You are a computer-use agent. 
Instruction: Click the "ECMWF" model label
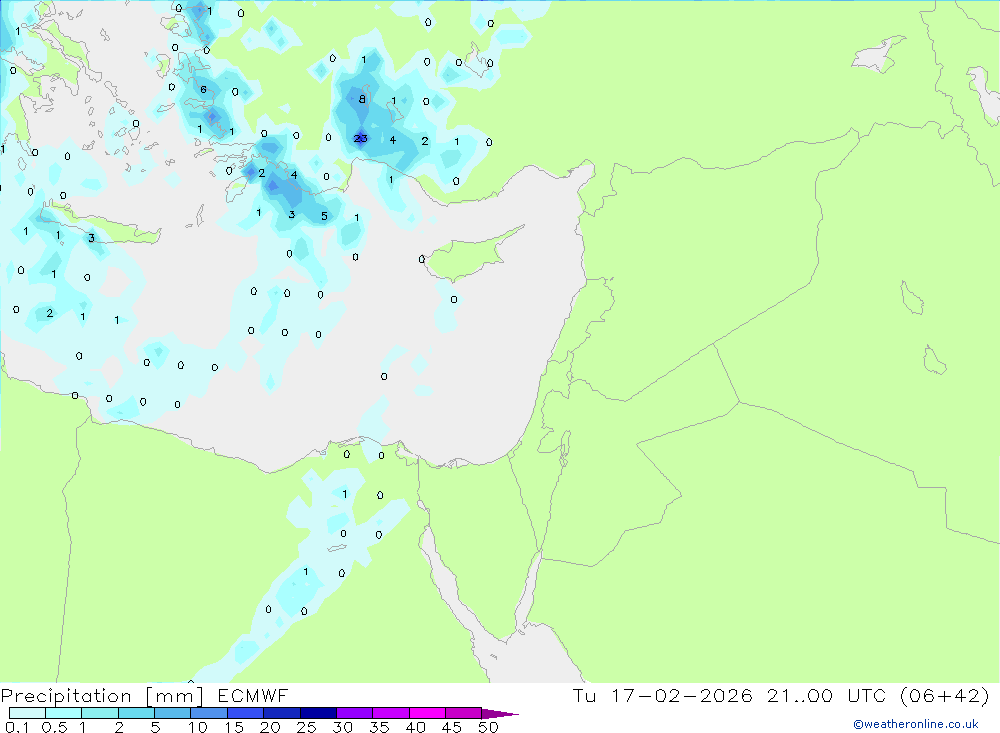[253, 695]
